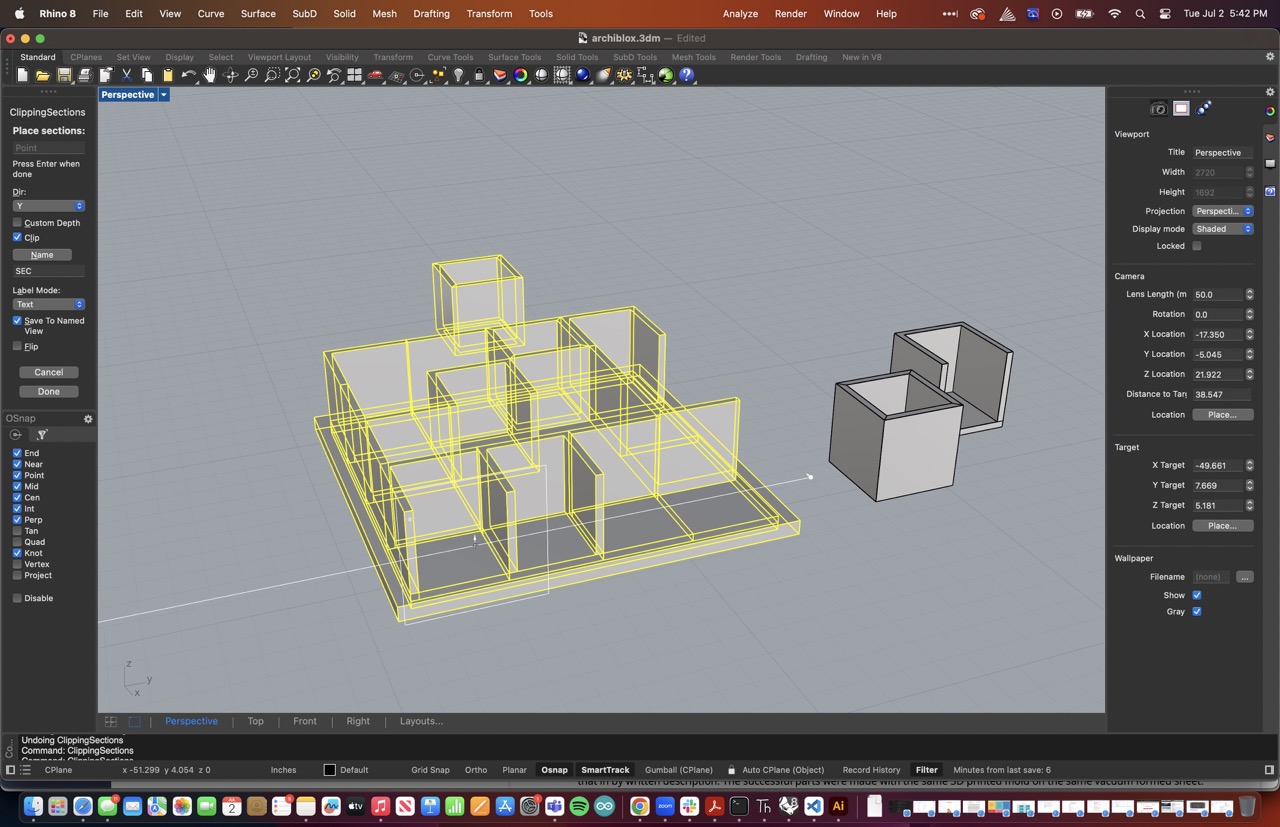Toggle Save To Named View checkbox
1280x827 pixels.
click(17, 321)
